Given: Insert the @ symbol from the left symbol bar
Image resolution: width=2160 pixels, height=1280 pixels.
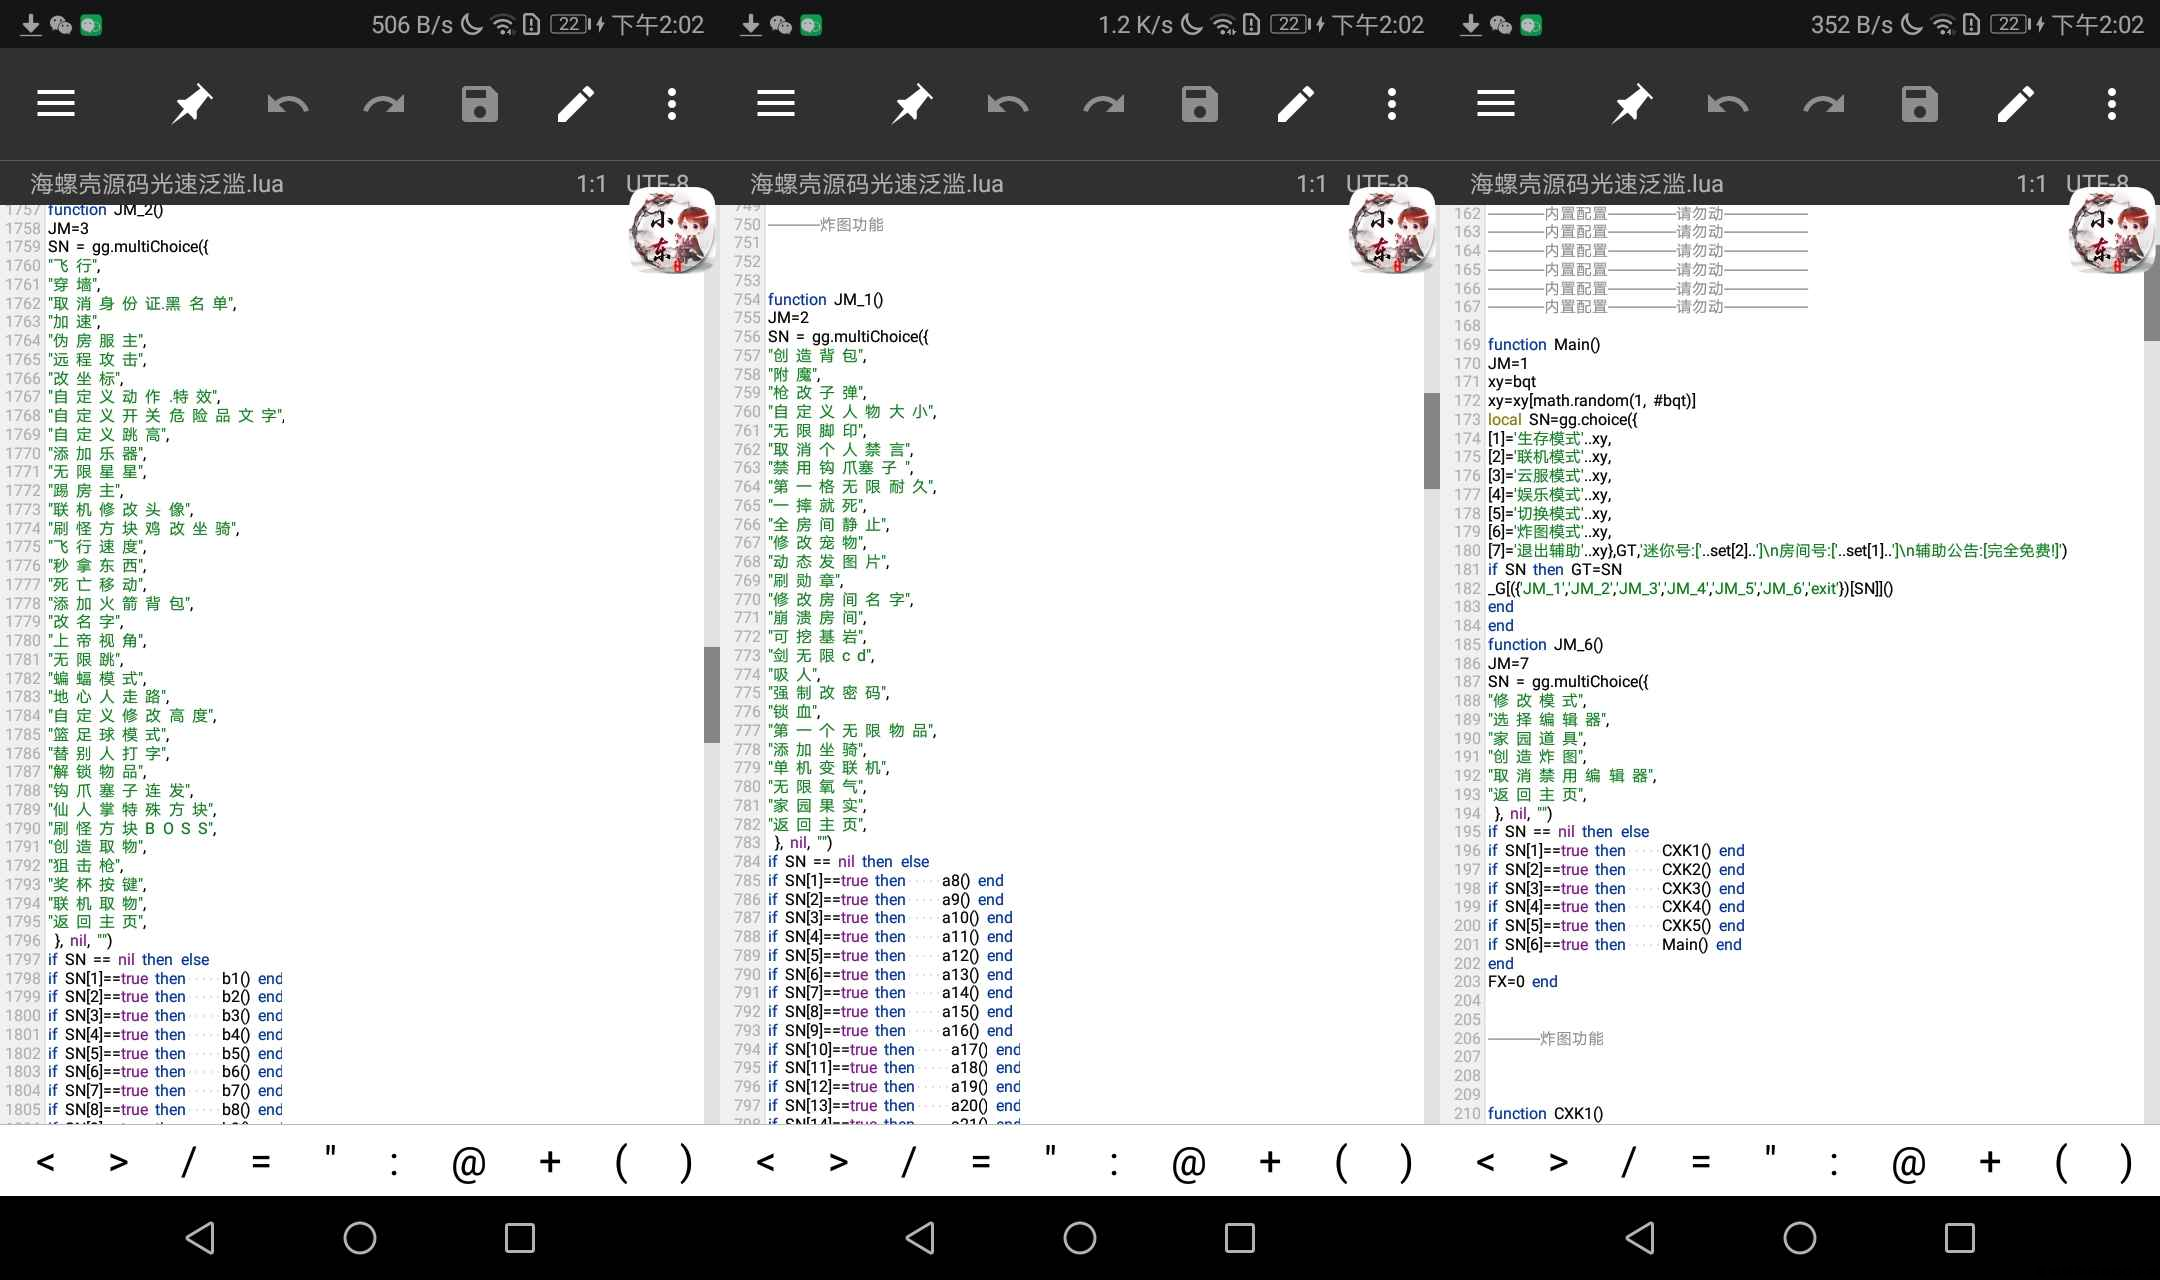Looking at the screenshot, I should pos(468,1163).
